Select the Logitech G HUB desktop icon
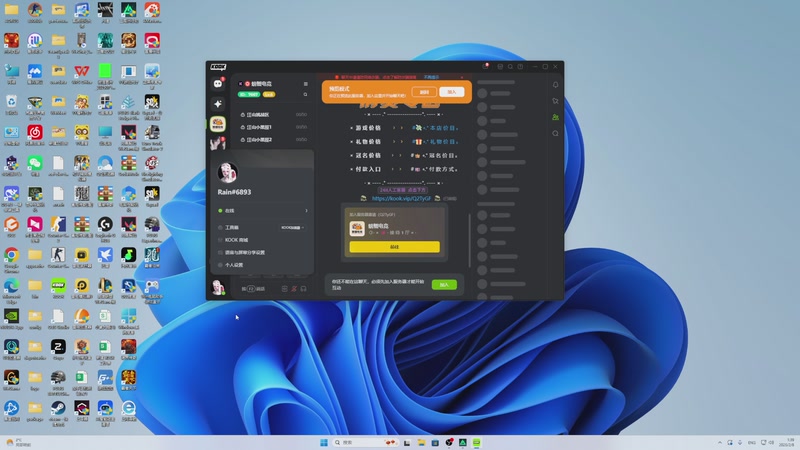Screen dimensions: 800x450 coord(105,229)
